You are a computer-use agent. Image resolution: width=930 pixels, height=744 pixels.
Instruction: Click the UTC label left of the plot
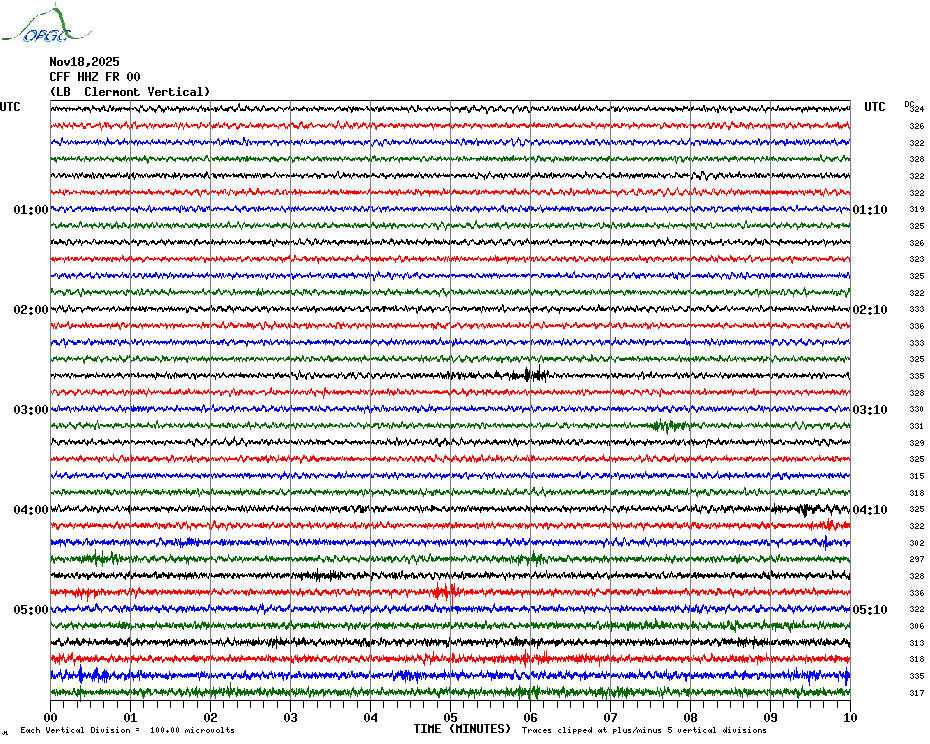point(10,107)
